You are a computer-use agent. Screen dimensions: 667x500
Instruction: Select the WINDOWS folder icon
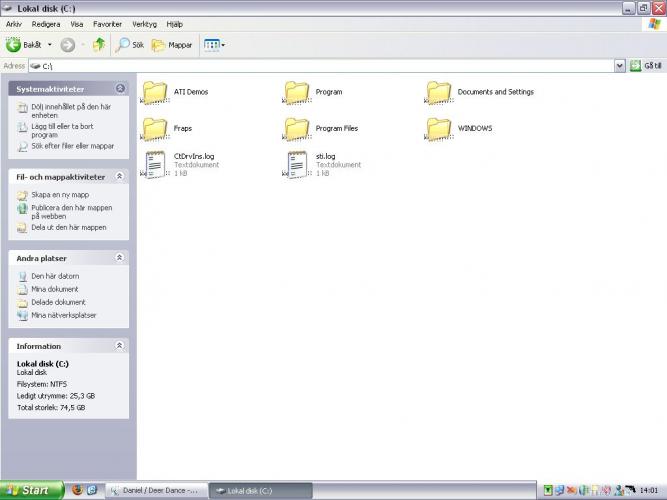[439, 128]
